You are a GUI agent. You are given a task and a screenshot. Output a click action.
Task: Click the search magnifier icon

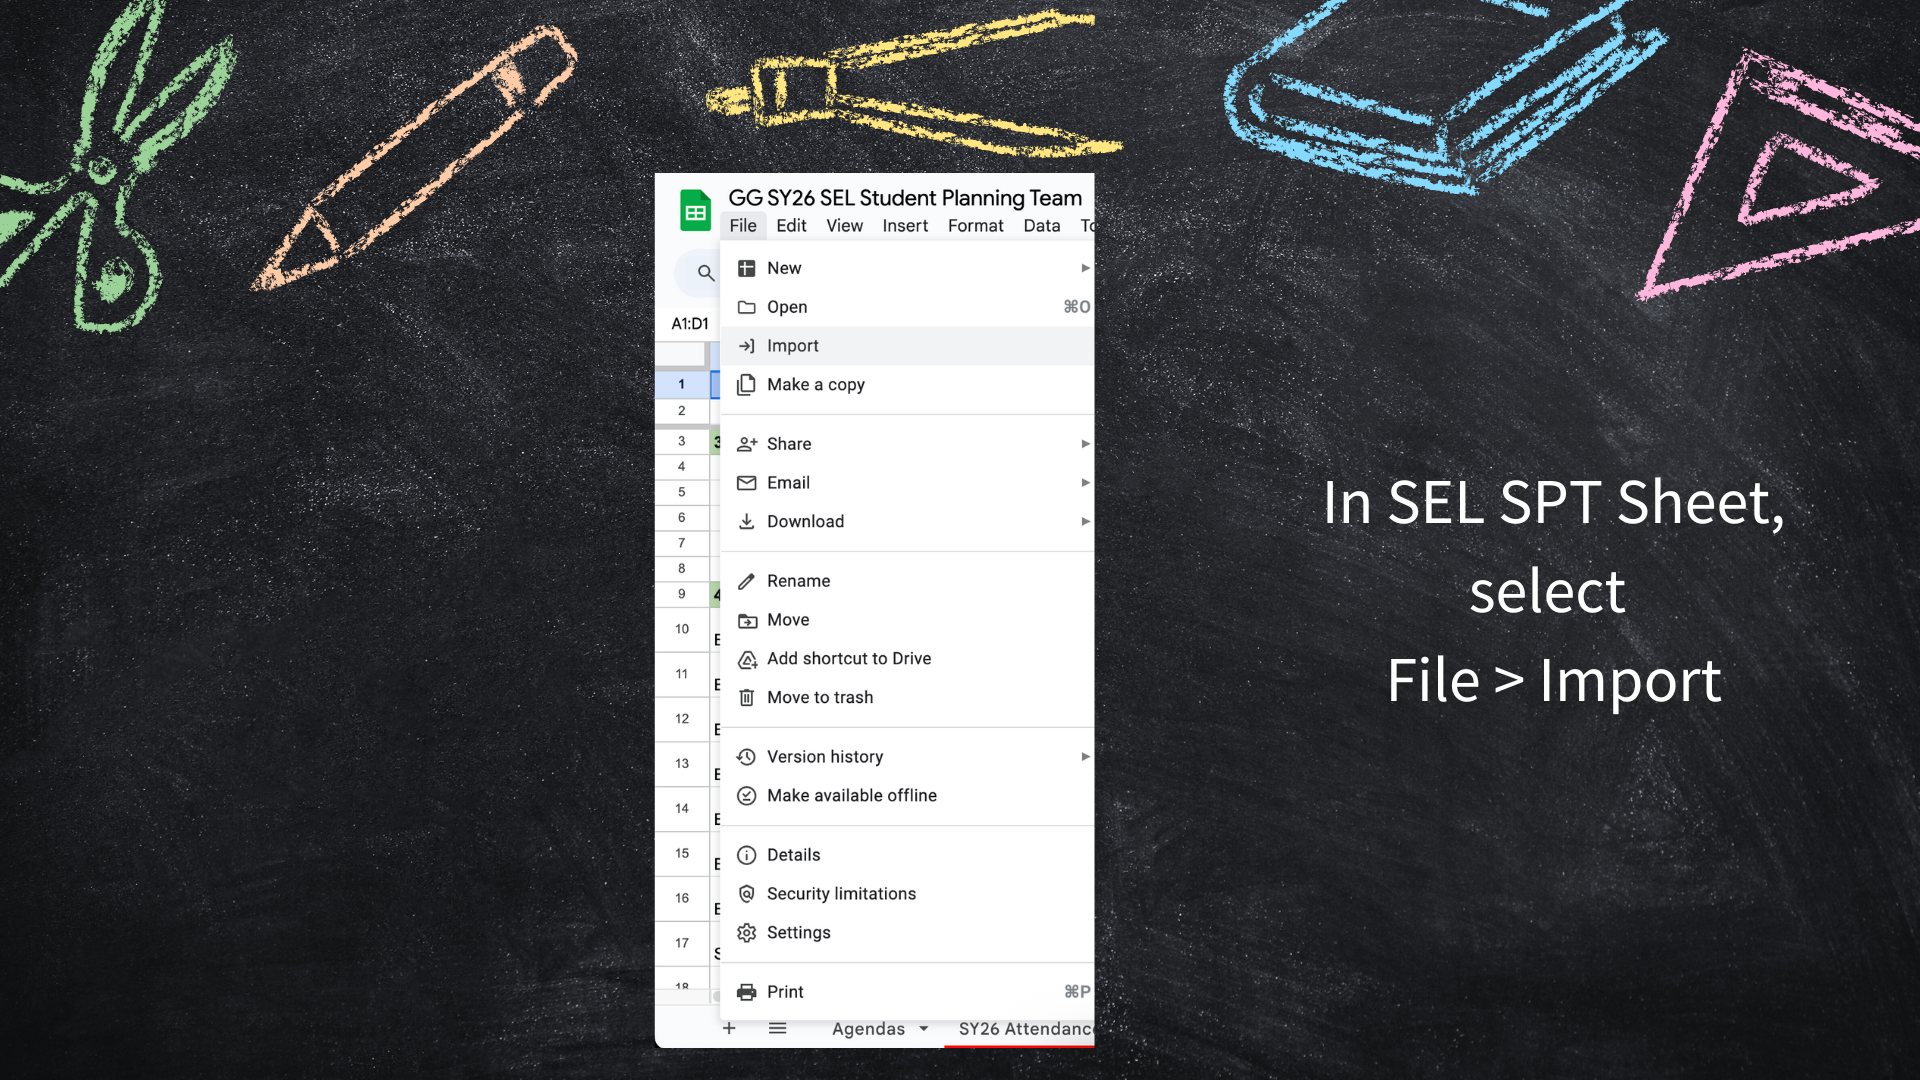click(706, 273)
